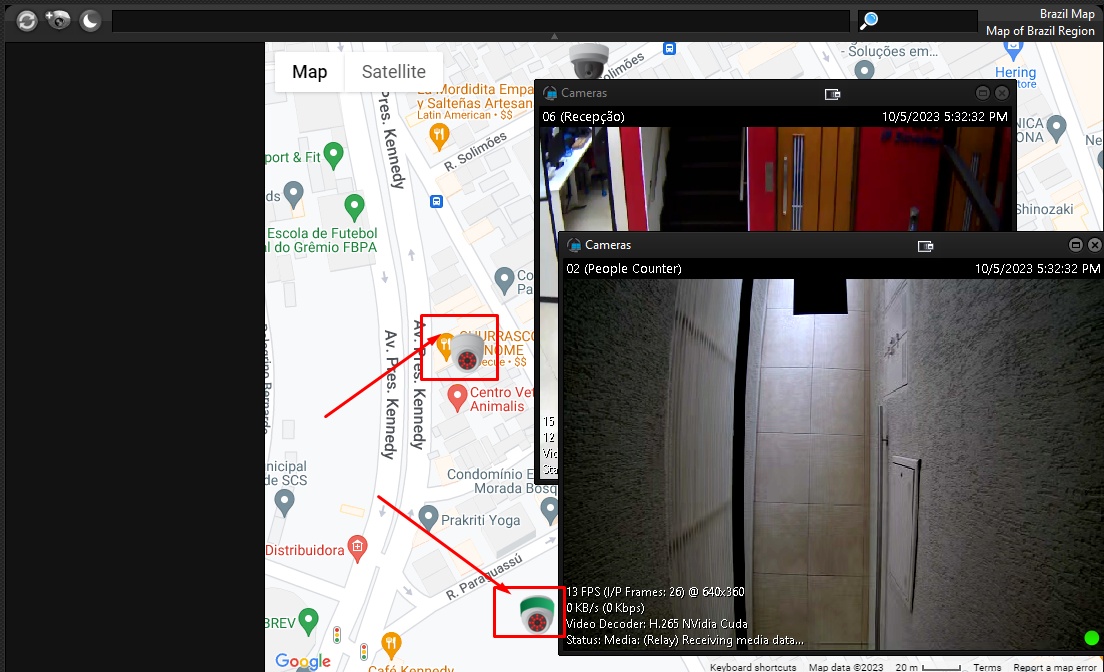Click the timestamp in the People Counter window
The height and width of the screenshot is (672, 1104).
[x=1037, y=268]
